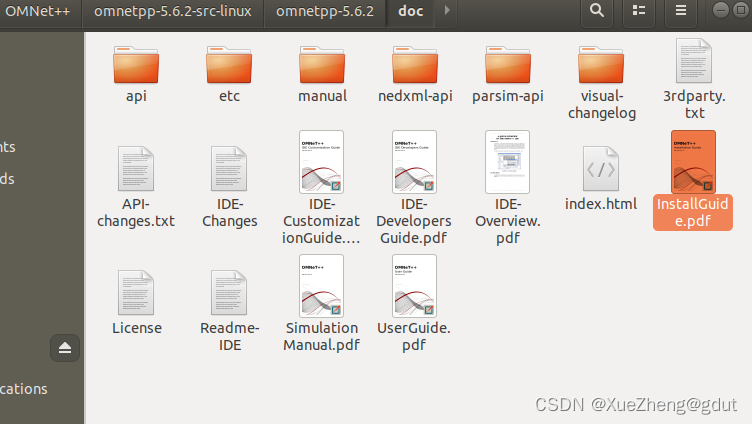Image resolution: width=752 pixels, height=424 pixels.
Task: Select the IDE-Overview.pdf thumbnail
Action: pos(507,162)
